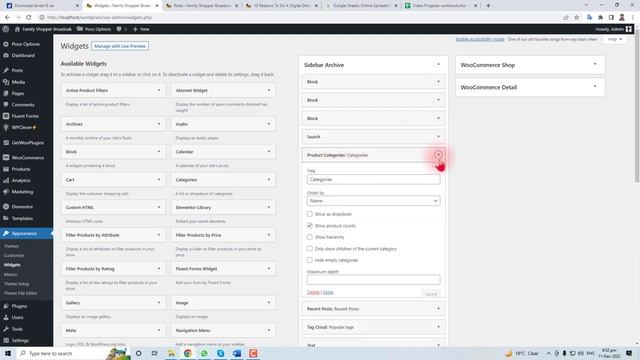Expand the Tag Cloud widget
Viewport: 640px width, 360px height.
(x=438, y=327)
